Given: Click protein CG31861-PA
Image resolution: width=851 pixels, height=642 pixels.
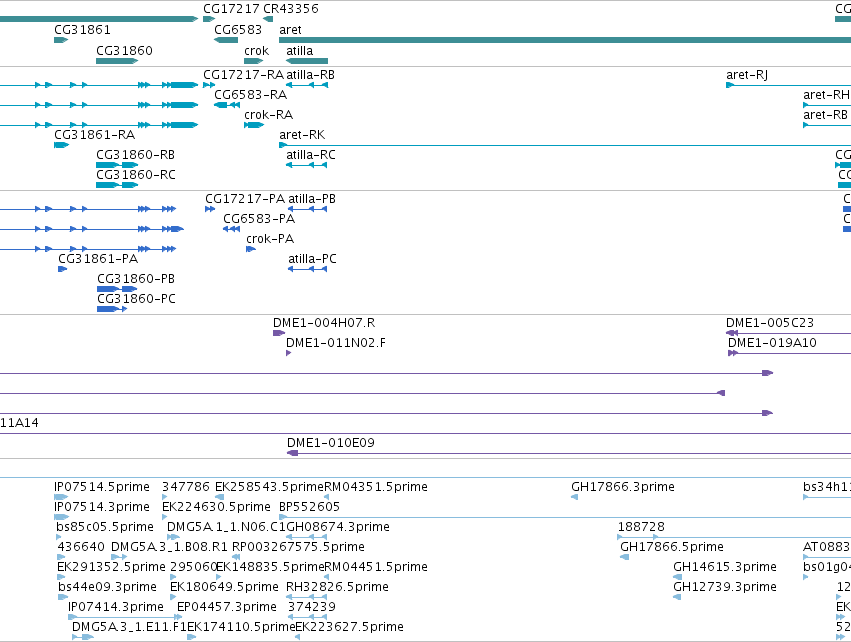Looking at the screenshot, I should pyautogui.click(x=62, y=269).
